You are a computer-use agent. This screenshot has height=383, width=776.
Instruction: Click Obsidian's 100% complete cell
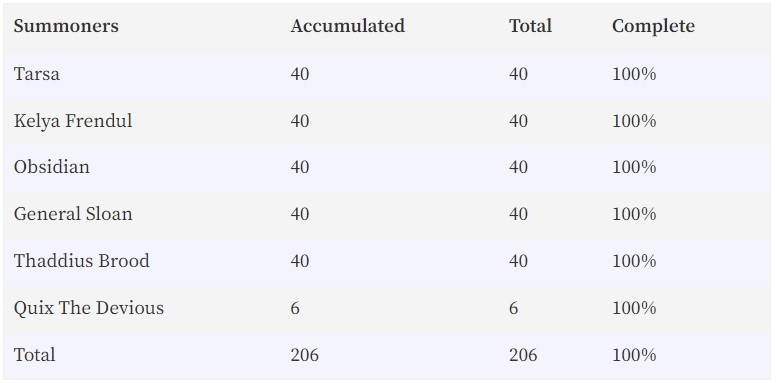[x=634, y=167]
